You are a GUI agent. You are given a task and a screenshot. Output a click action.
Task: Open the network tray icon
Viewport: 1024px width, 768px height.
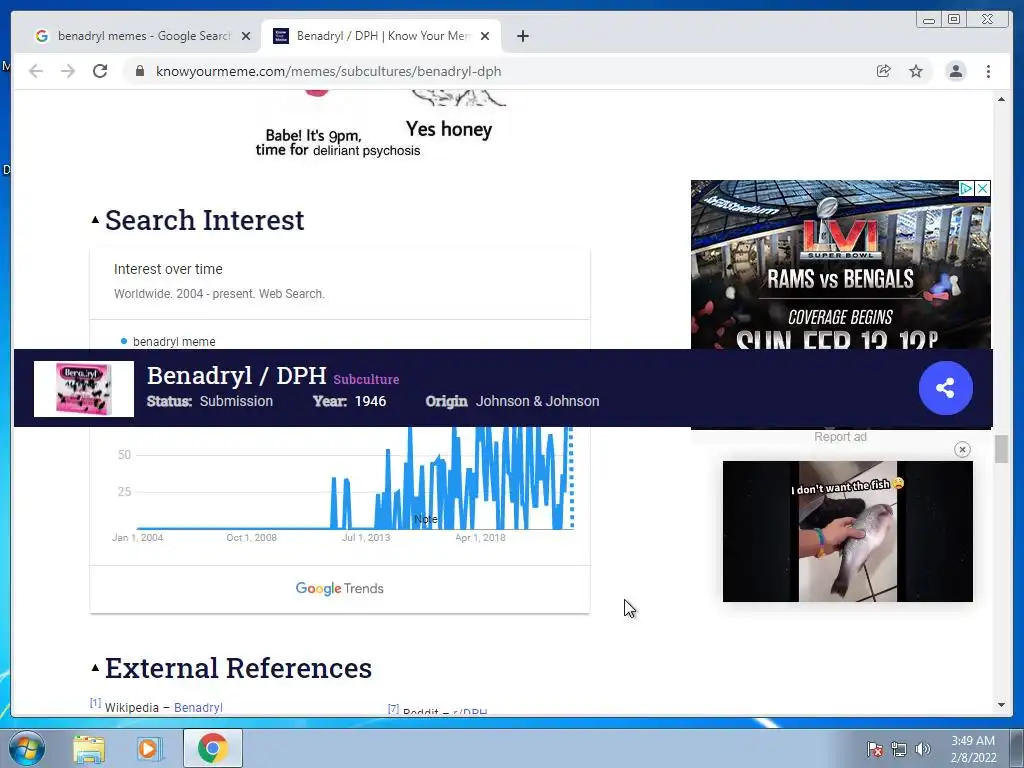click(x=899, y=749)
